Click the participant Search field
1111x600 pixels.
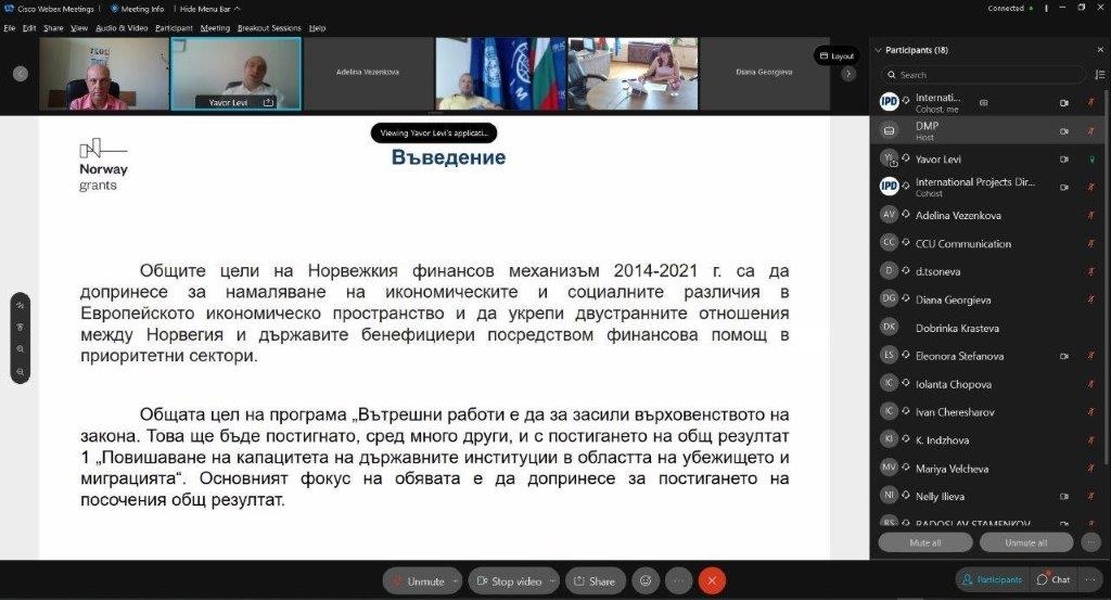pyautogui.click(x=983, y=74)
